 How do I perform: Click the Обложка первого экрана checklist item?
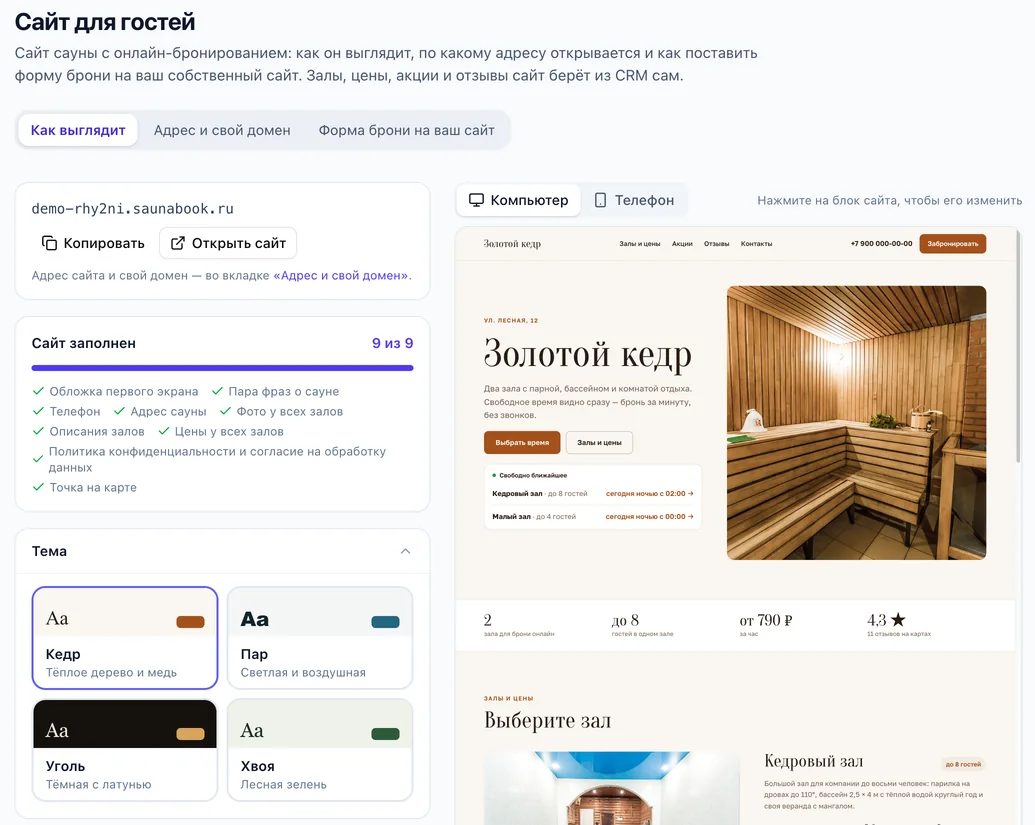(x=116, y=391)
